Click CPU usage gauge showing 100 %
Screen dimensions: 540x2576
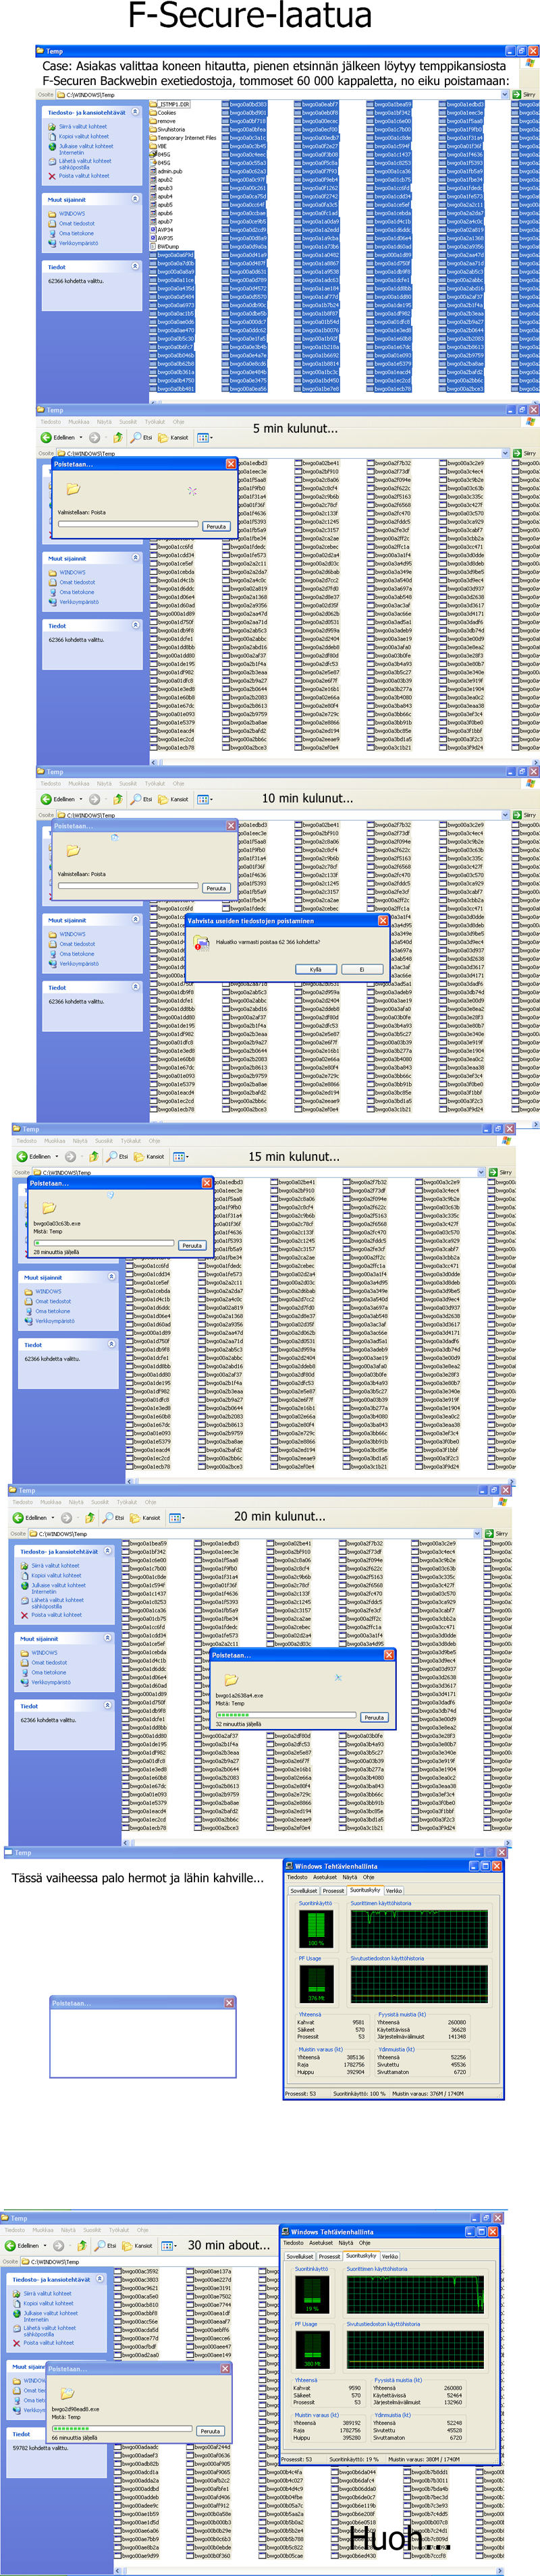point(316,1929)
